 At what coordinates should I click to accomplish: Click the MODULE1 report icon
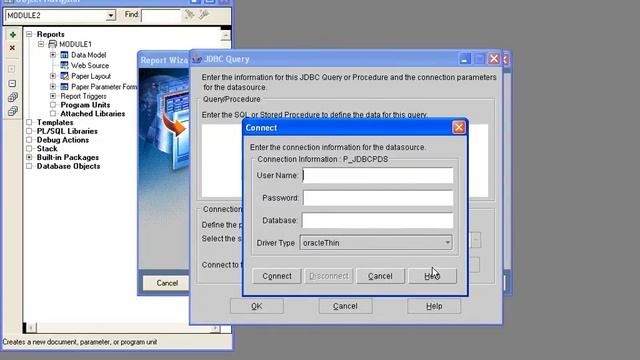(x=53, y=44)
